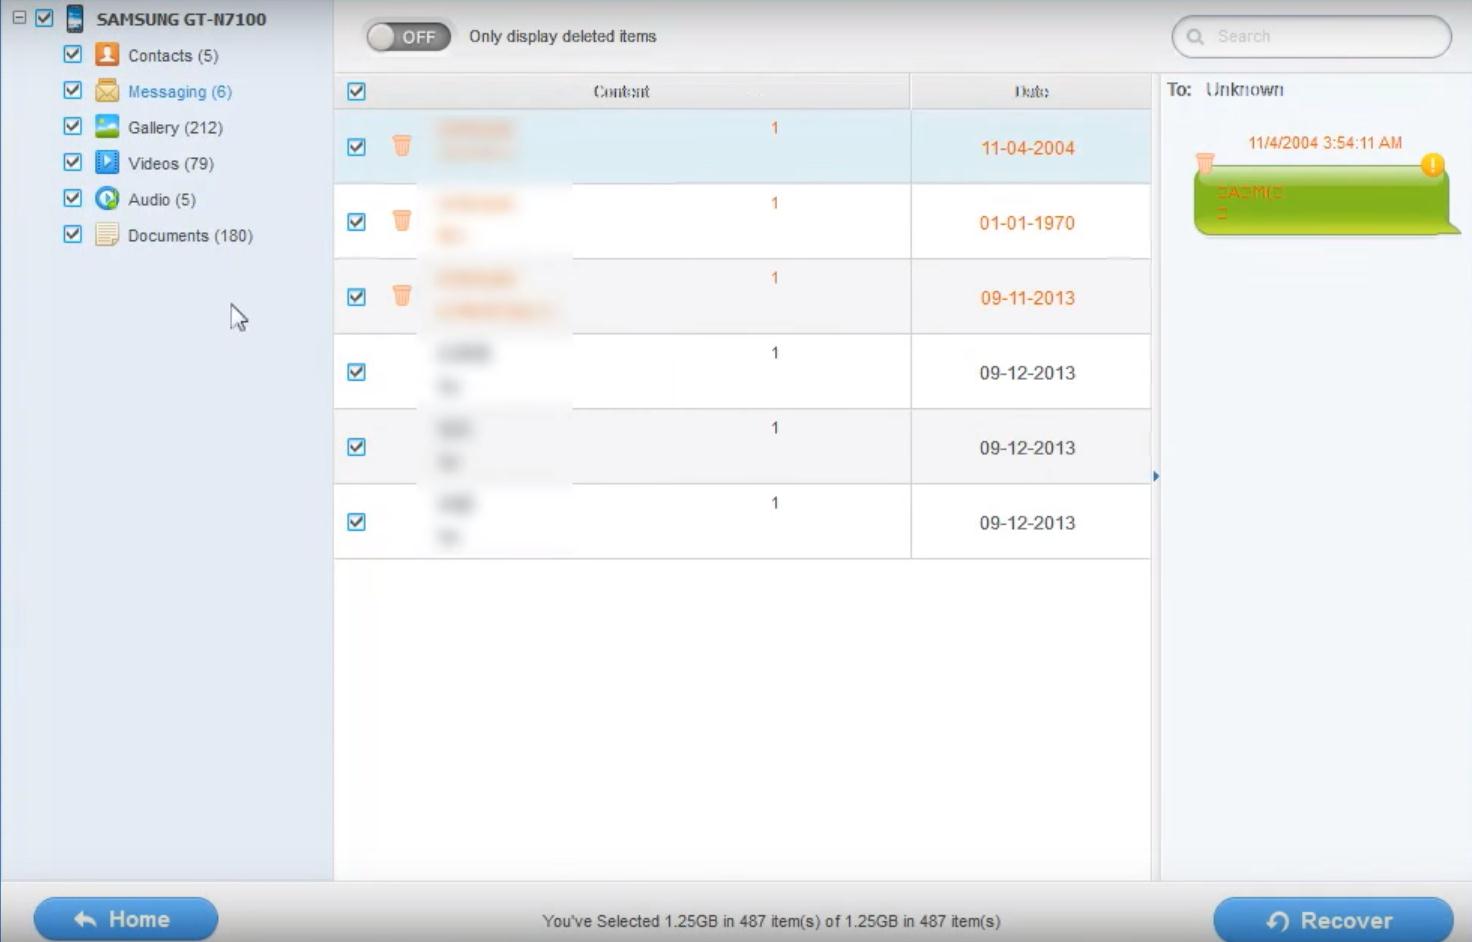Uncheck the Documents category checkbox
Viewport: 1472px width, 942px height.
click(72, 234)
